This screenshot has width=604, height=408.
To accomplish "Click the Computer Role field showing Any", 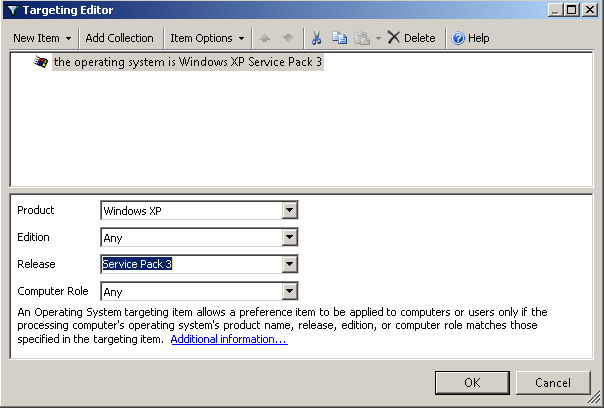I will (x=199, y=291).
